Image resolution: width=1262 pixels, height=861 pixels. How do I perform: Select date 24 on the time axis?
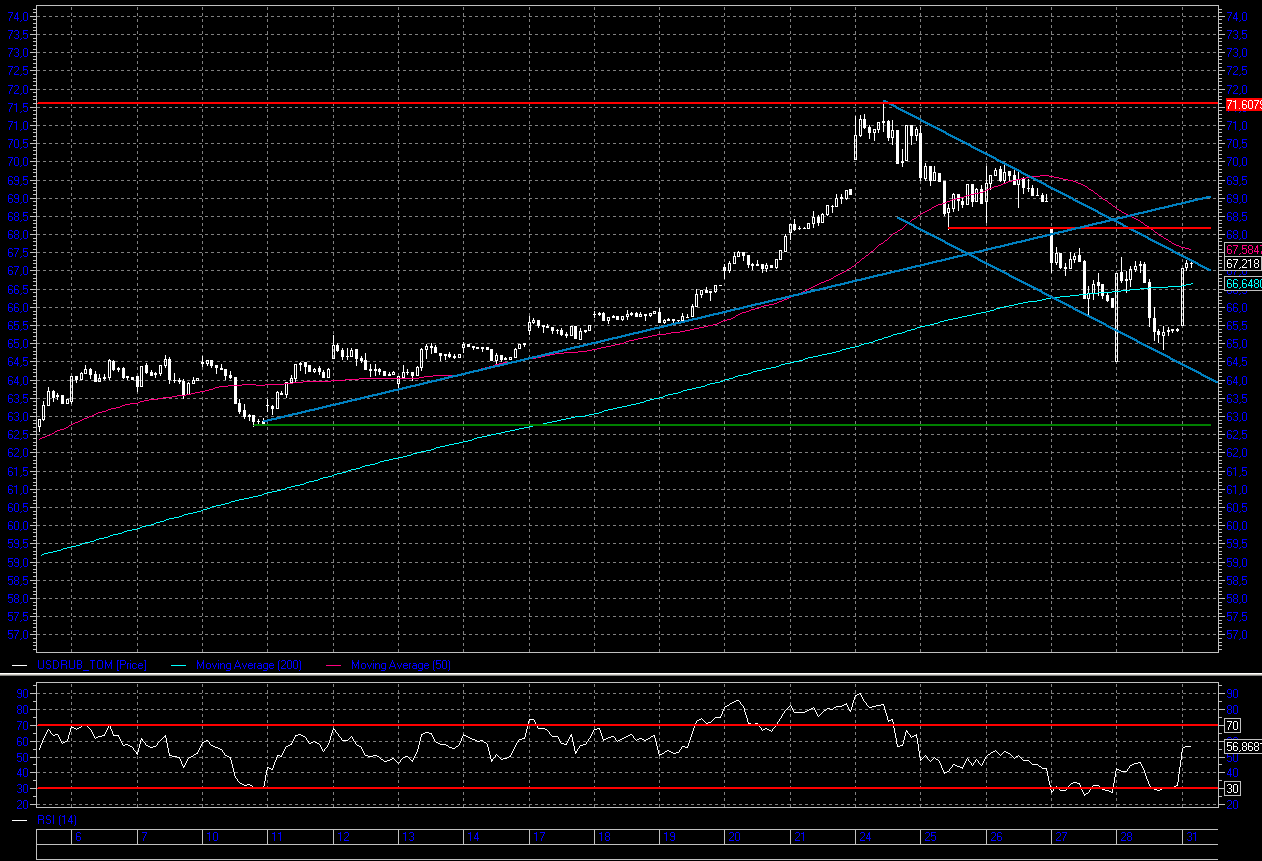point(864,836)
